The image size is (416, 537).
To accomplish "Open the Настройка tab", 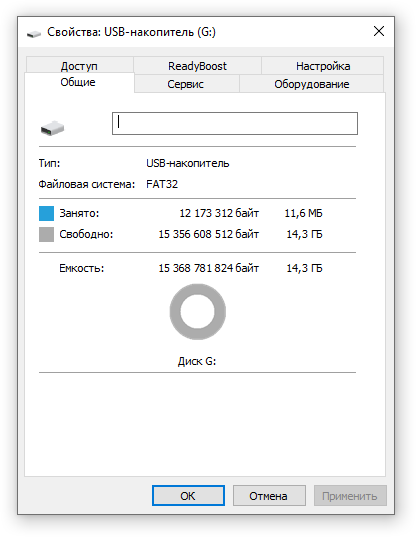I will (x=323, y=66).
